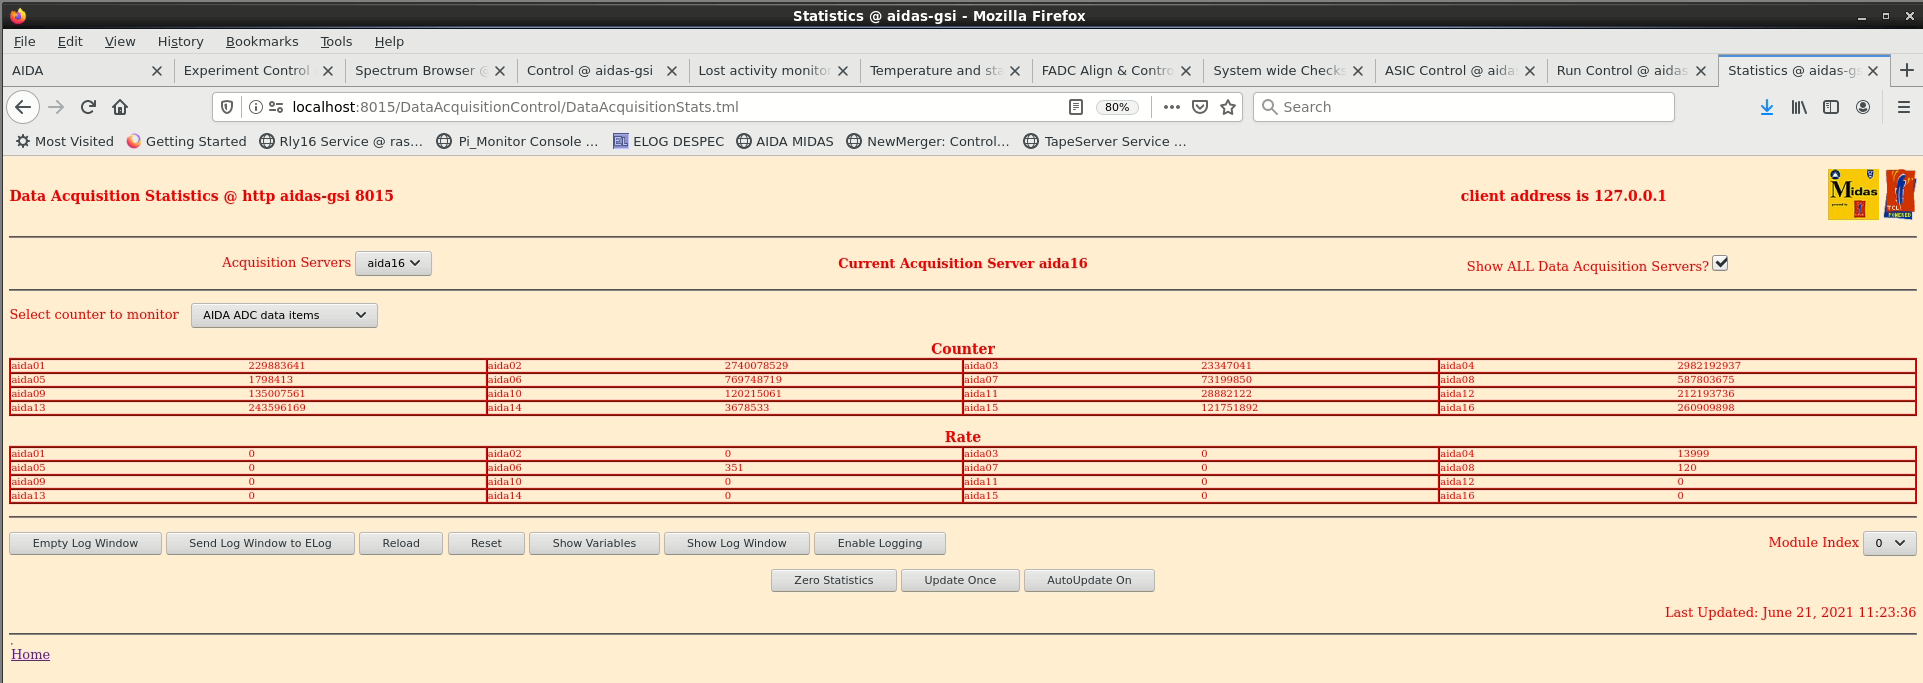The image size is (1923, 683).
Task: Click the Midas logo image
Action: [1852, 194]
